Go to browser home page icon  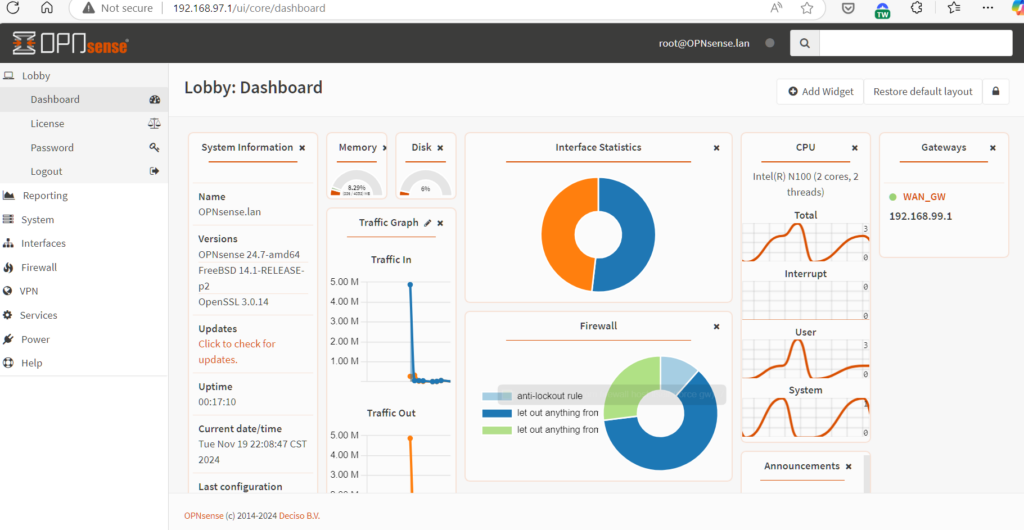click(47, 8)
